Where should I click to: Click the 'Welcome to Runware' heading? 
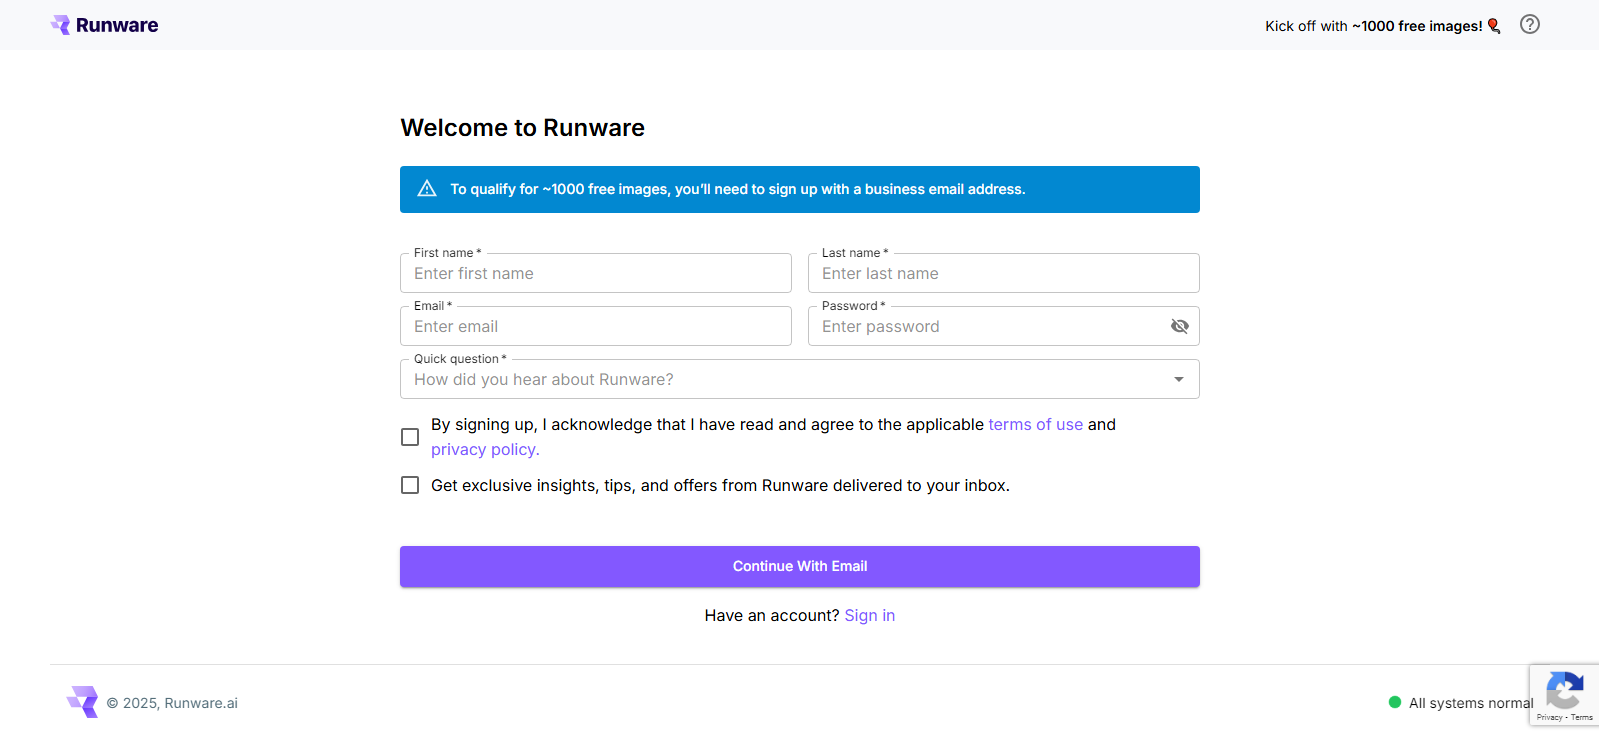click(x=522, y=128)
